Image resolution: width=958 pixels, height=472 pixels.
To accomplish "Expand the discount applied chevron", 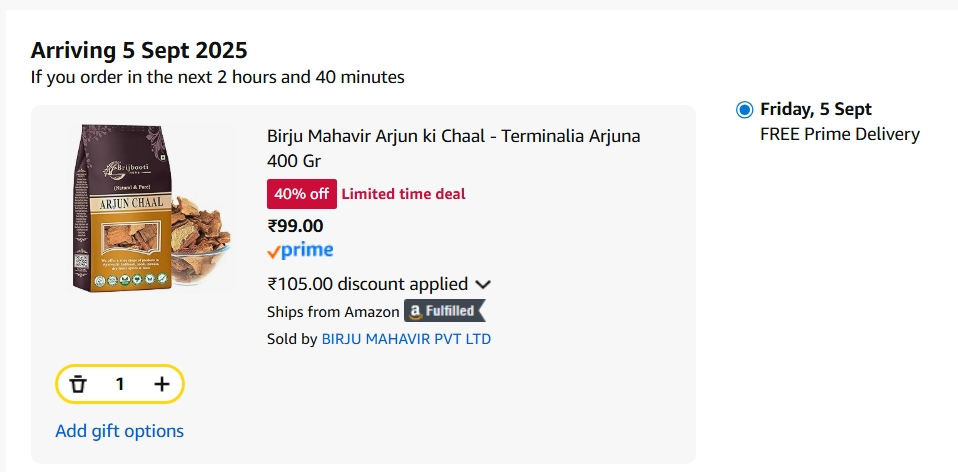I will [483, 285].
